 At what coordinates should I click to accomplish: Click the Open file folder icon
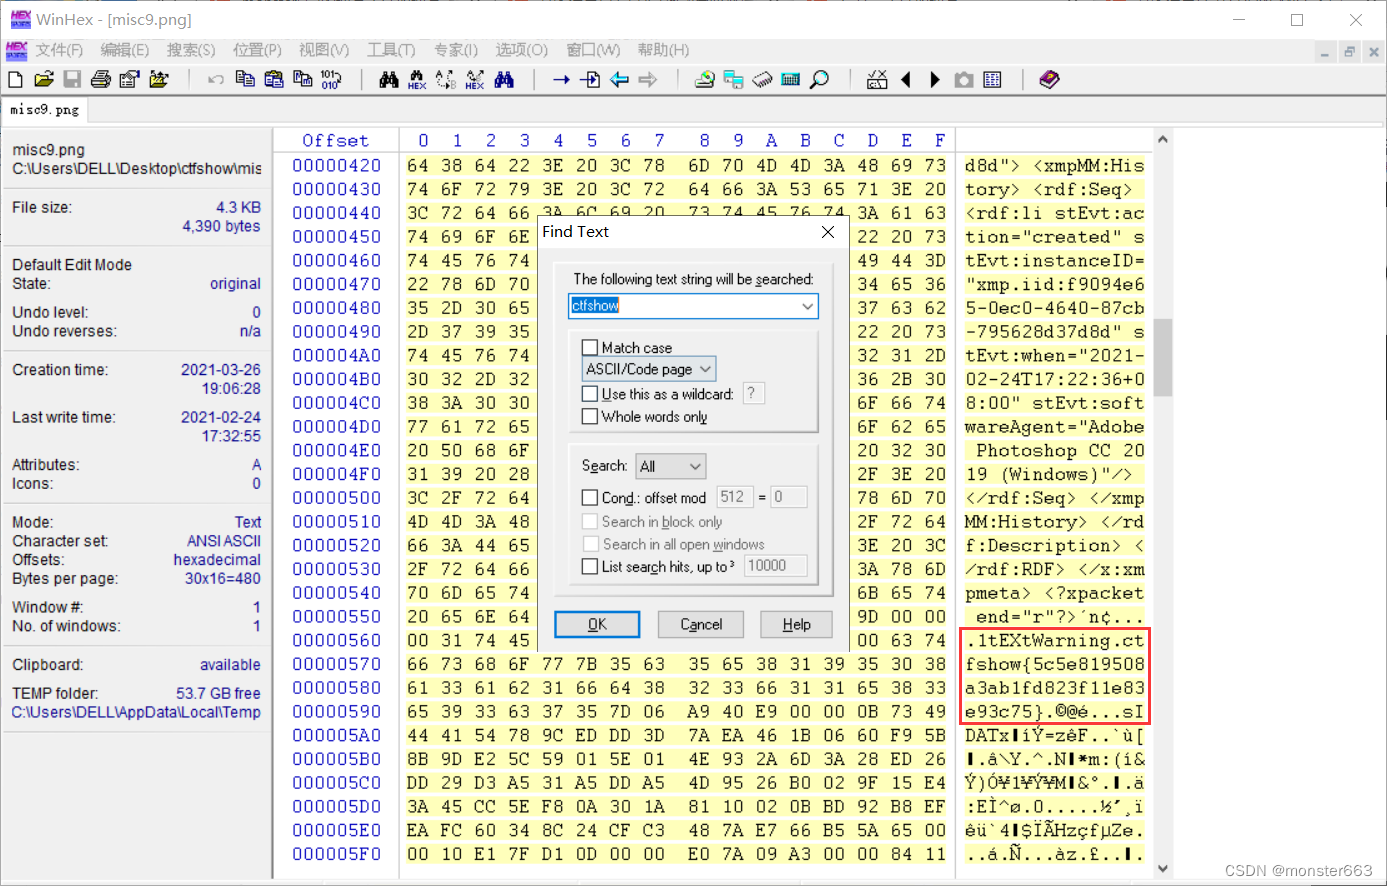point(43,79)
